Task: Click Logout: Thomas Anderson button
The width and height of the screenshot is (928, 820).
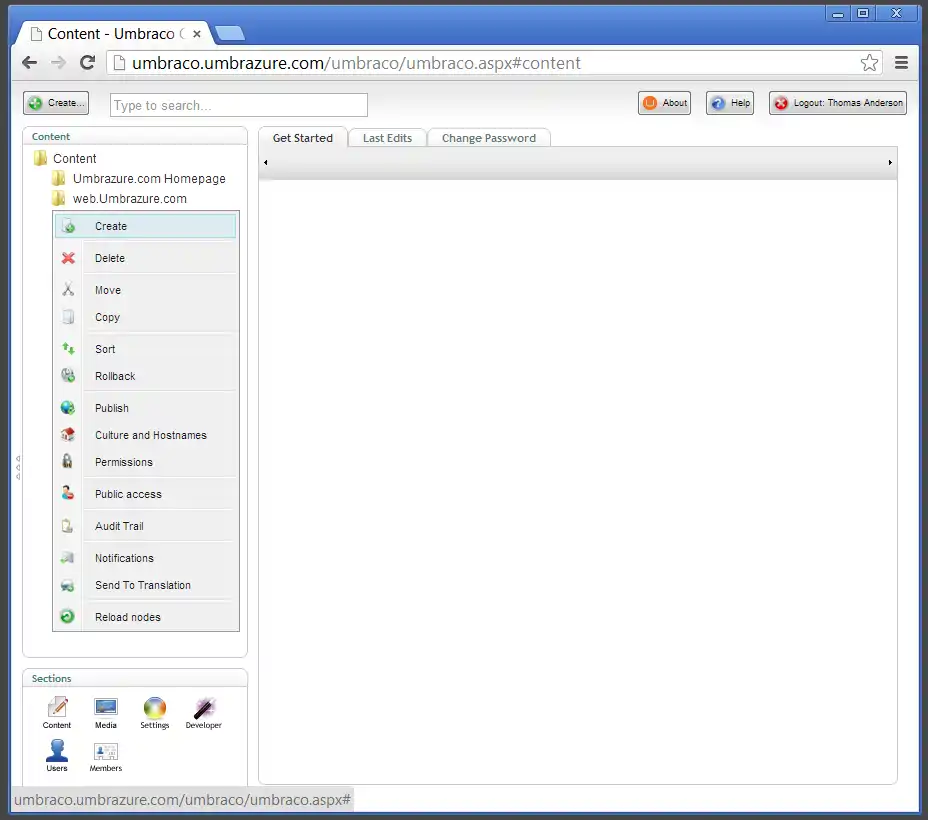Action: click(838, 103)
